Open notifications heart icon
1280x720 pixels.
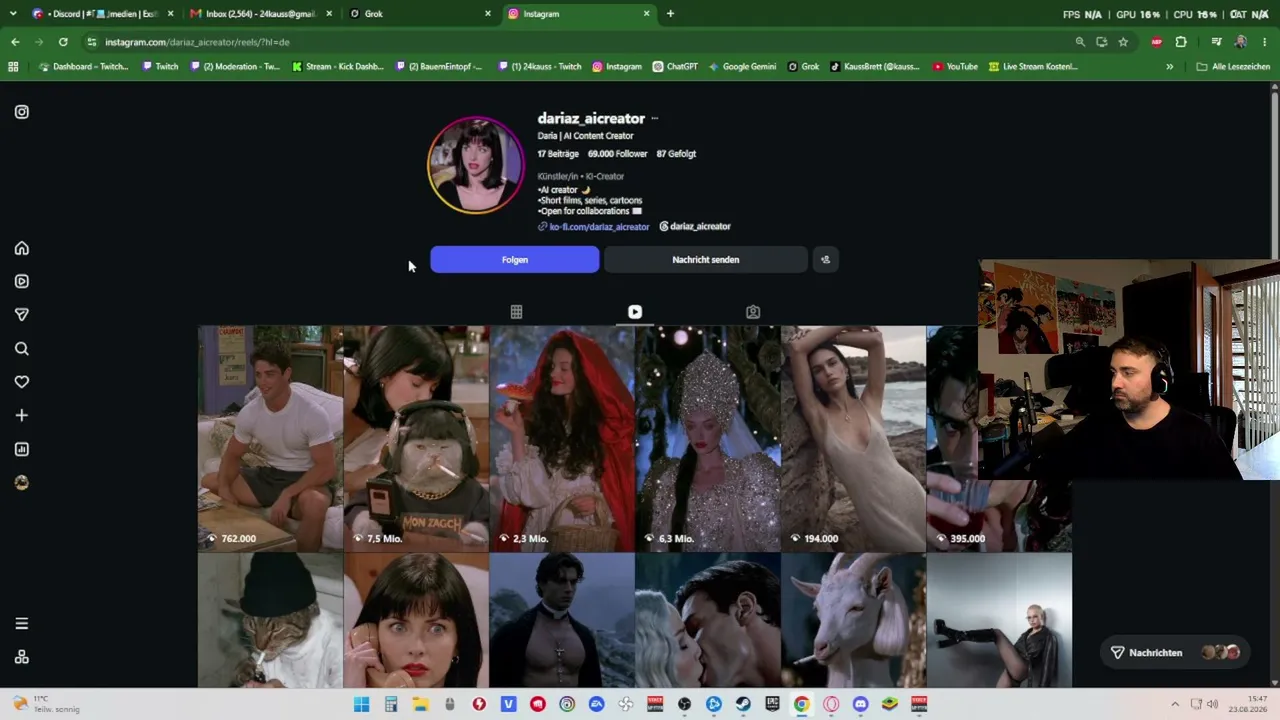pos(22,382)
